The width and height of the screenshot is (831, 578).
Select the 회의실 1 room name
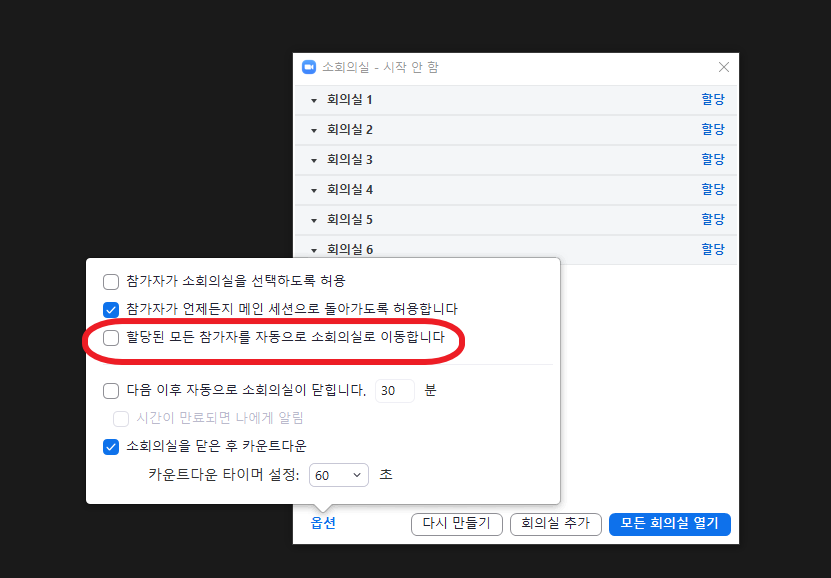[x=350, y=100]
